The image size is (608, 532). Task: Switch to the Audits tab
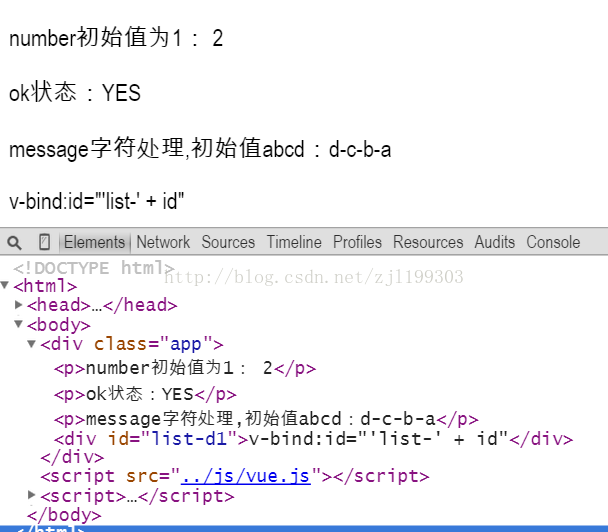[x=495, y=242]
